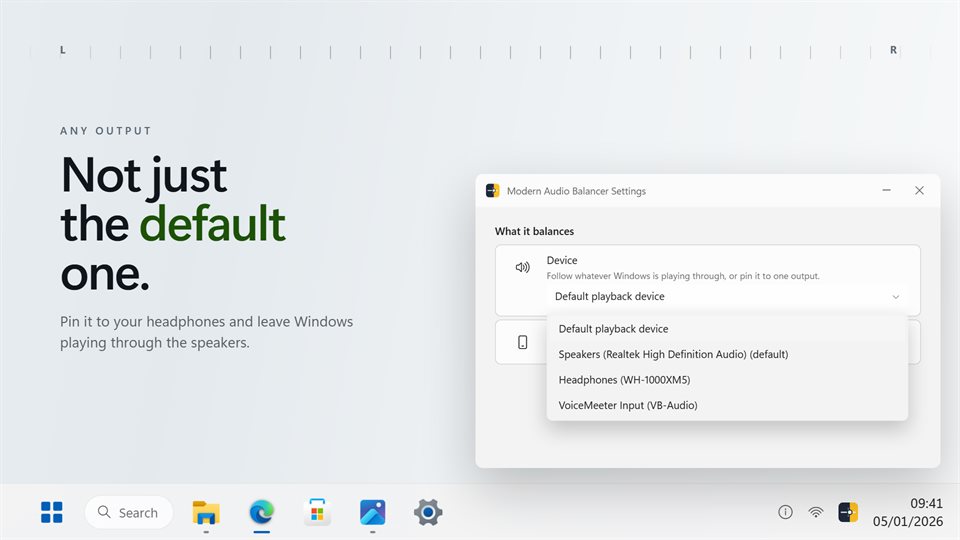Screen dimensions: 960x540
Task: Pick Headphones (WH-1000XM5) from the list
Action: 727,380
